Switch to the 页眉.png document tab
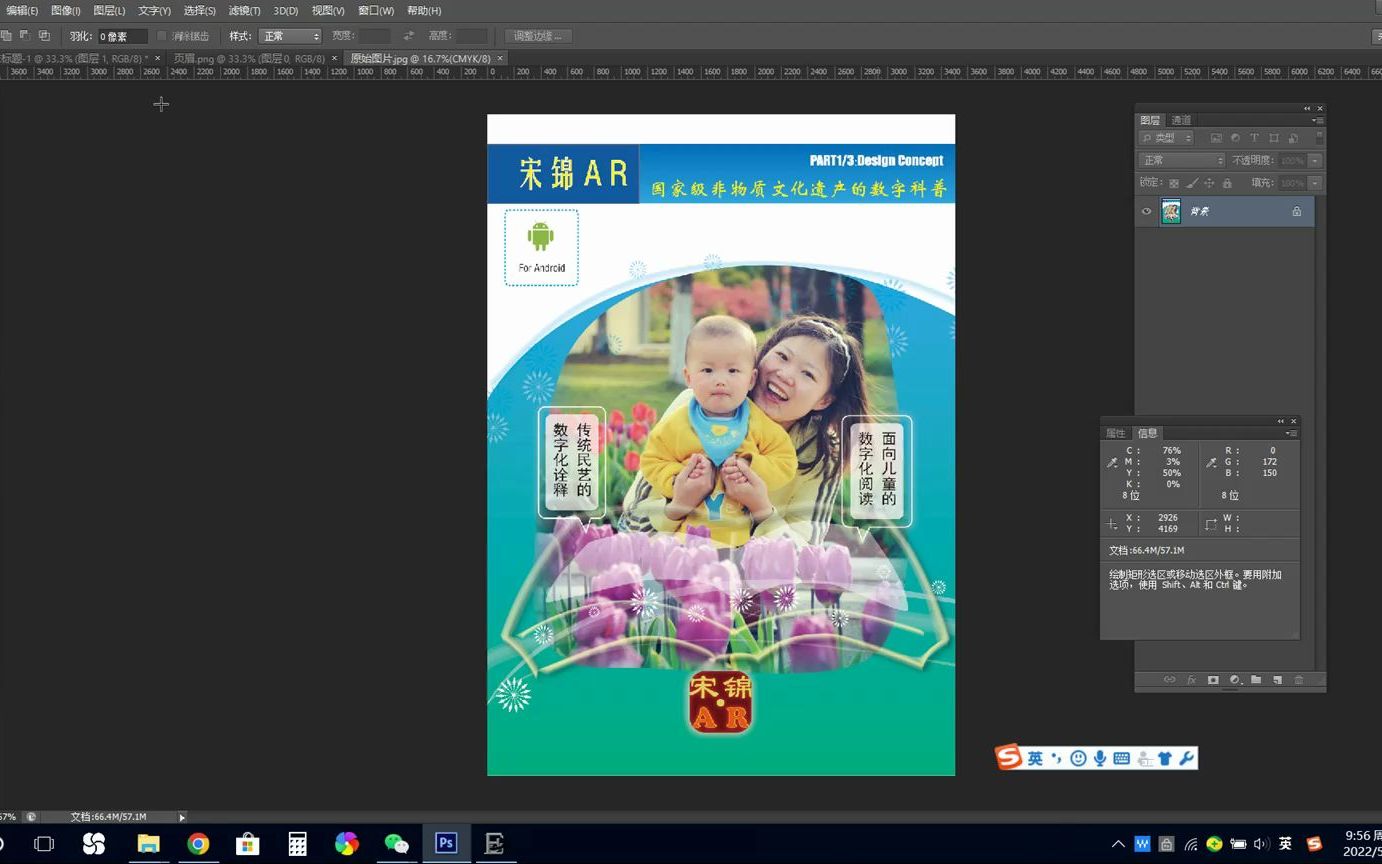 tap(249, 58)
